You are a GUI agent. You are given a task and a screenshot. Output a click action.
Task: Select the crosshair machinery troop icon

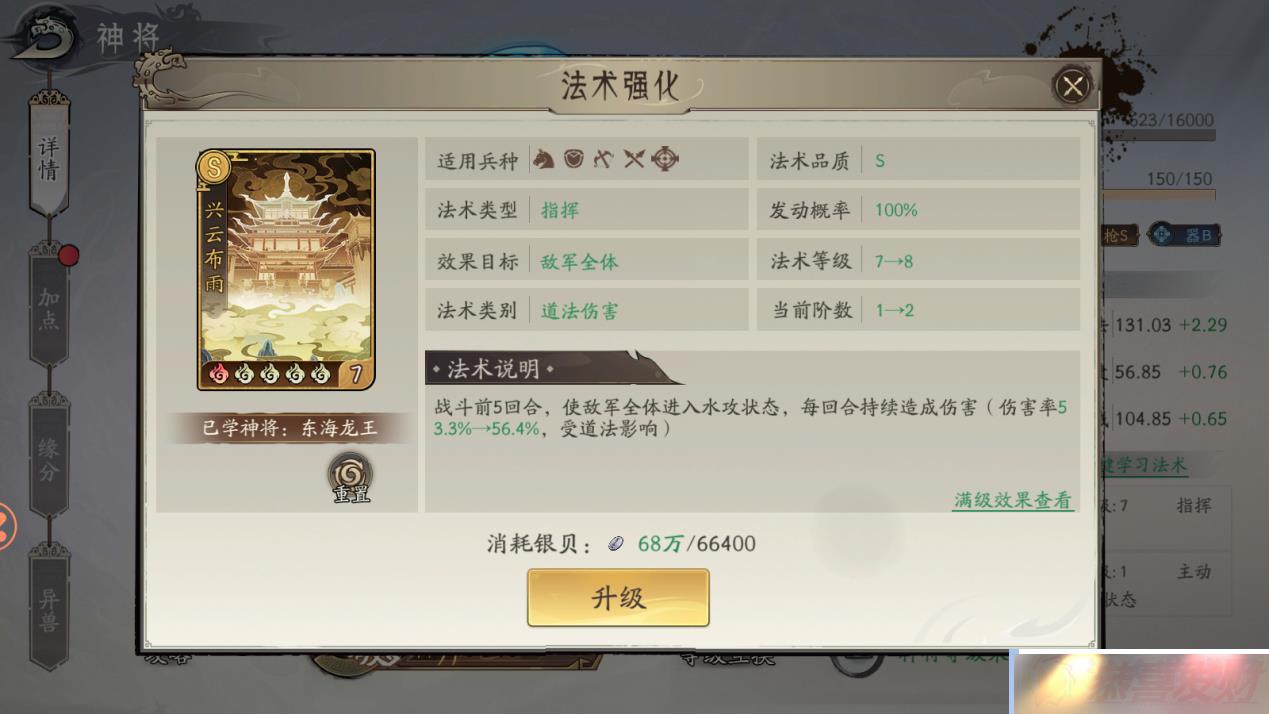pos(665,159)
